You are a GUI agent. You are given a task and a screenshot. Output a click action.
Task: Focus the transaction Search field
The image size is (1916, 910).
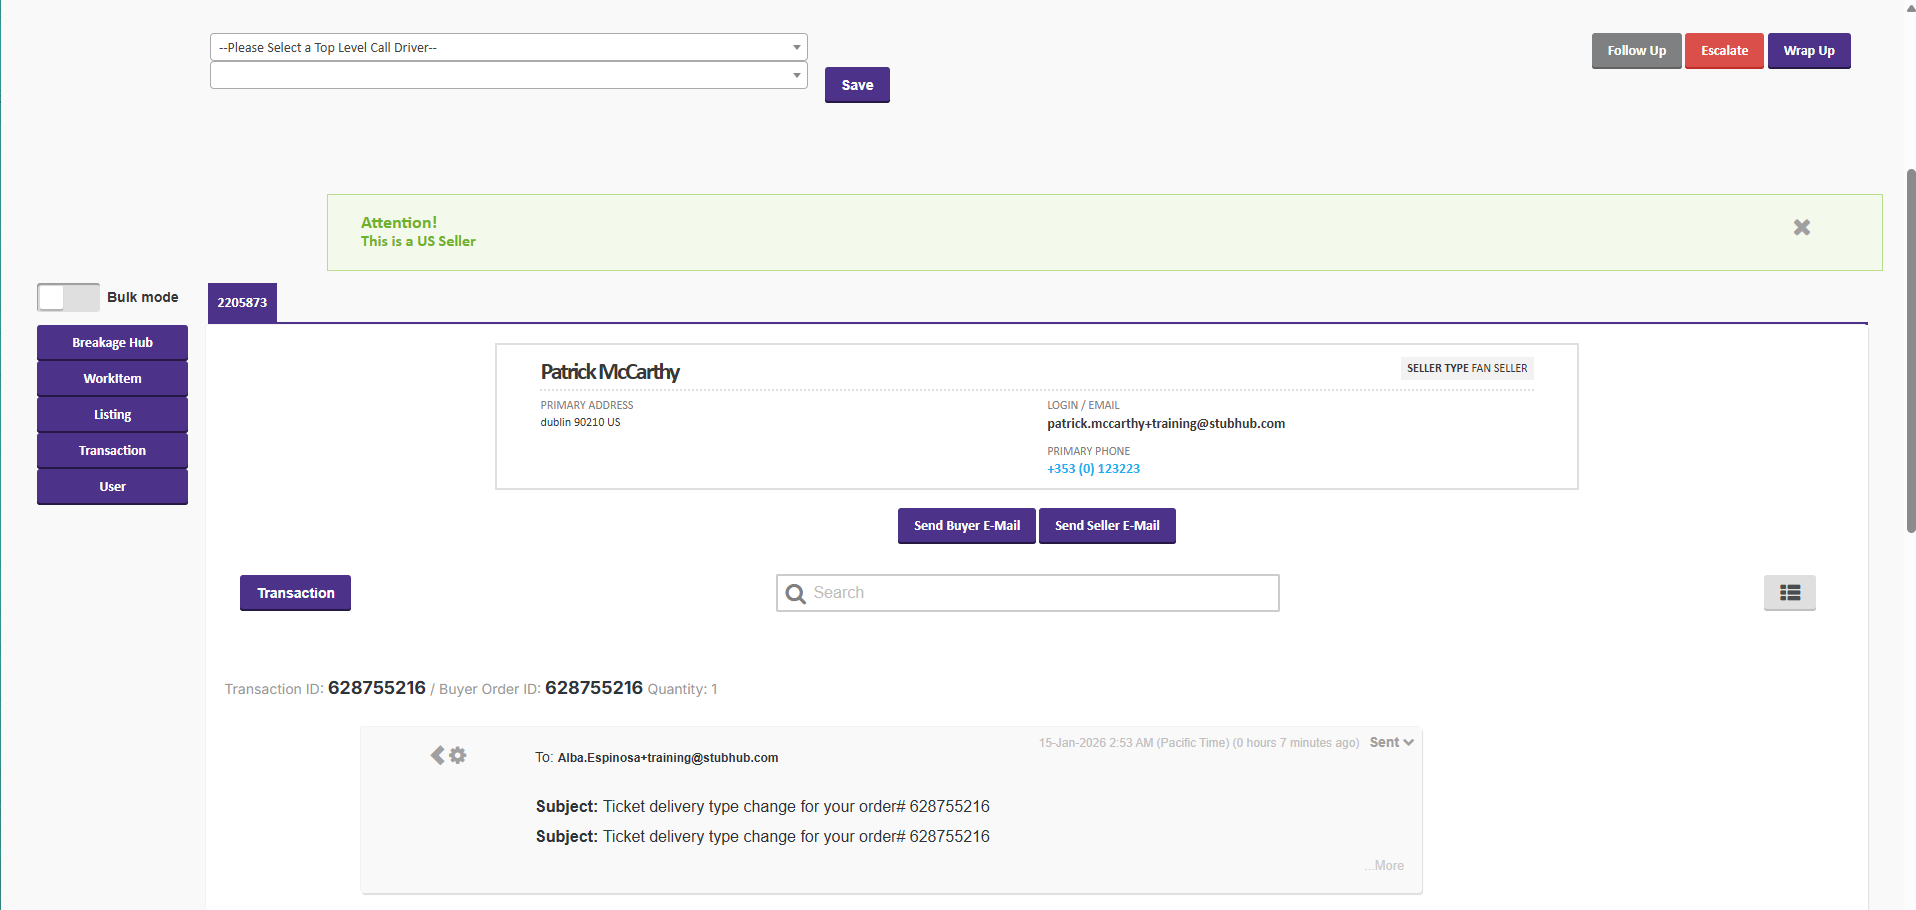tap(1040, 593)
